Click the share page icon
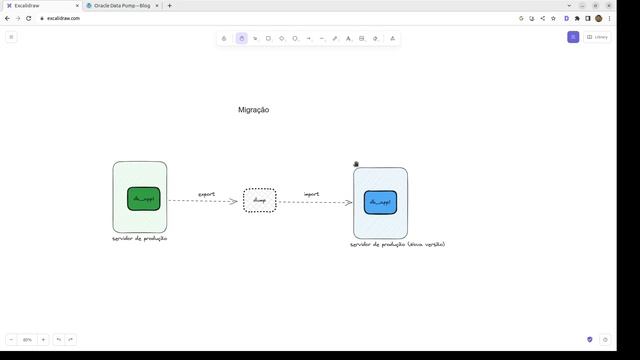This screenshot has width=640, height=360. [x=542, y=18]
